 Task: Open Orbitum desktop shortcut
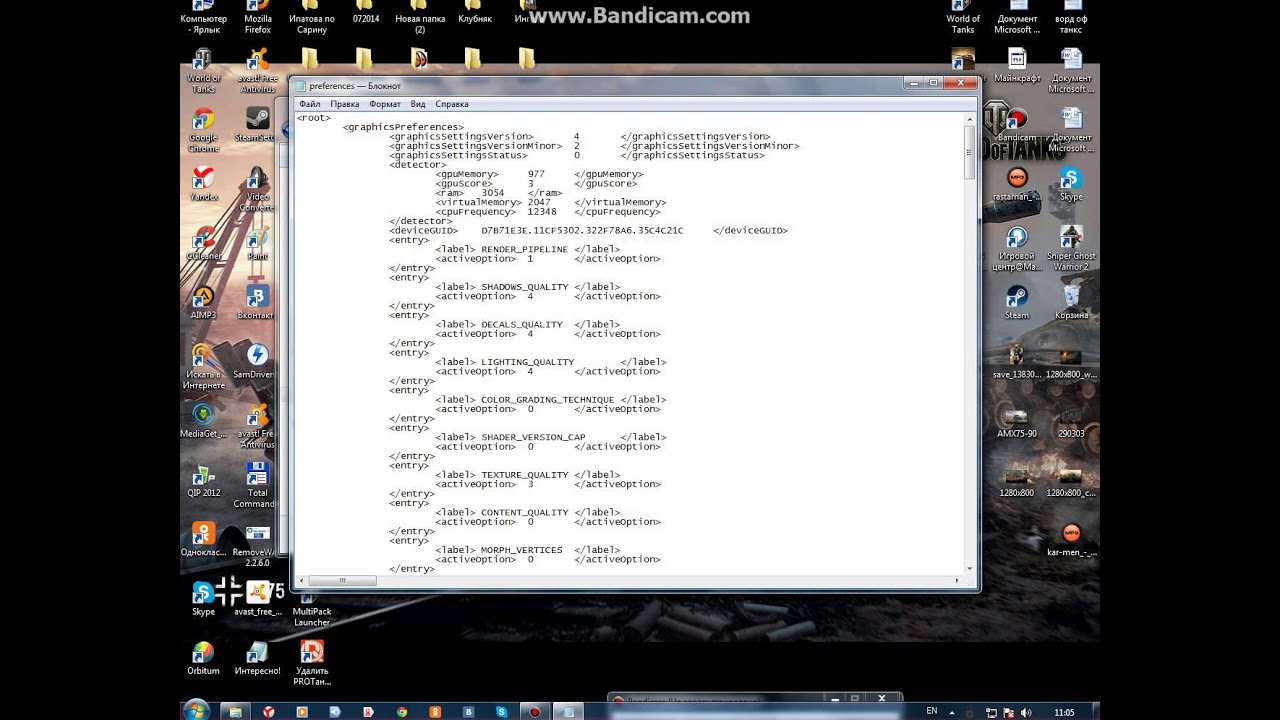coord(203,658)
